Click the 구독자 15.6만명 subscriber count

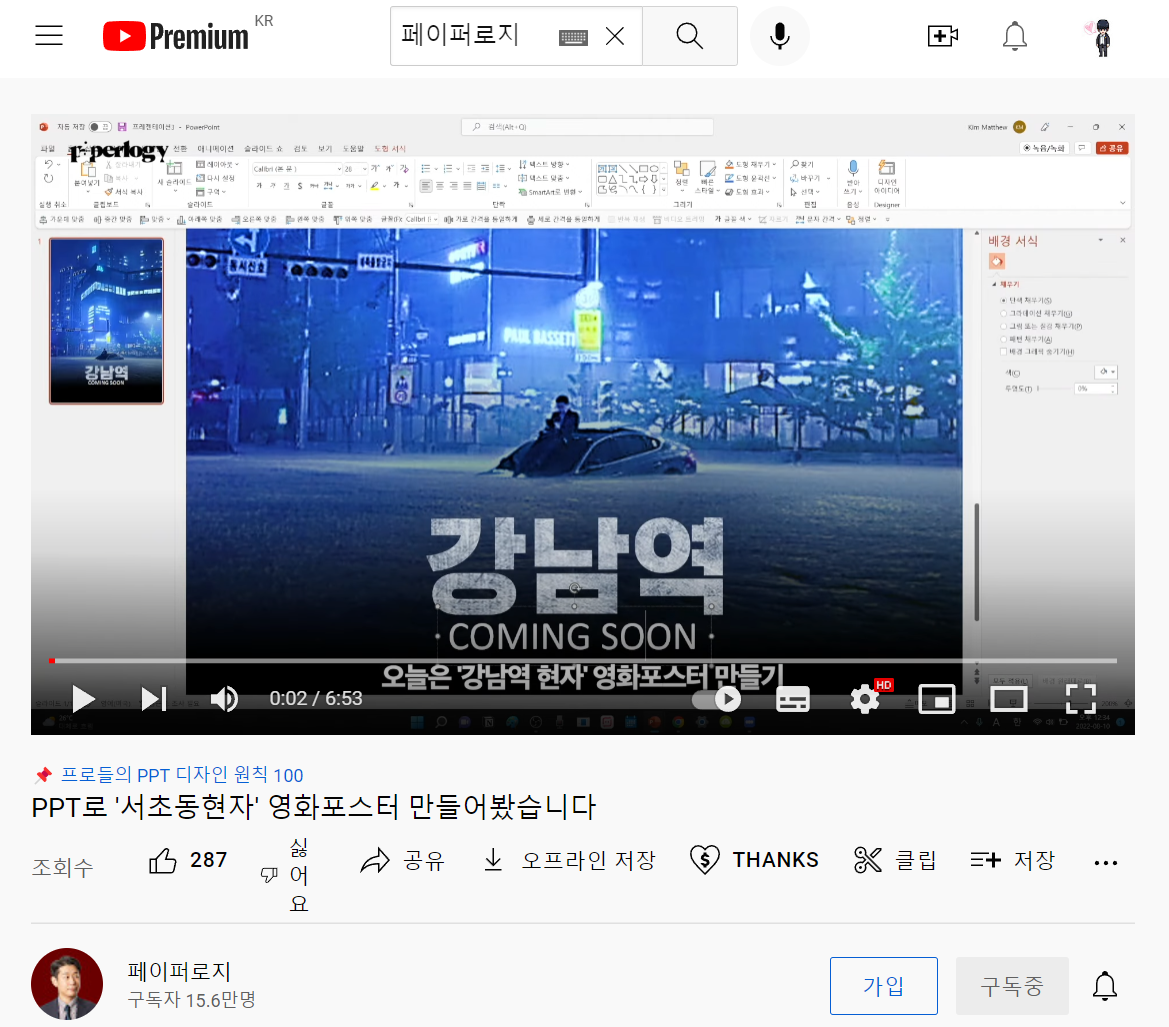pos(192,1000)
